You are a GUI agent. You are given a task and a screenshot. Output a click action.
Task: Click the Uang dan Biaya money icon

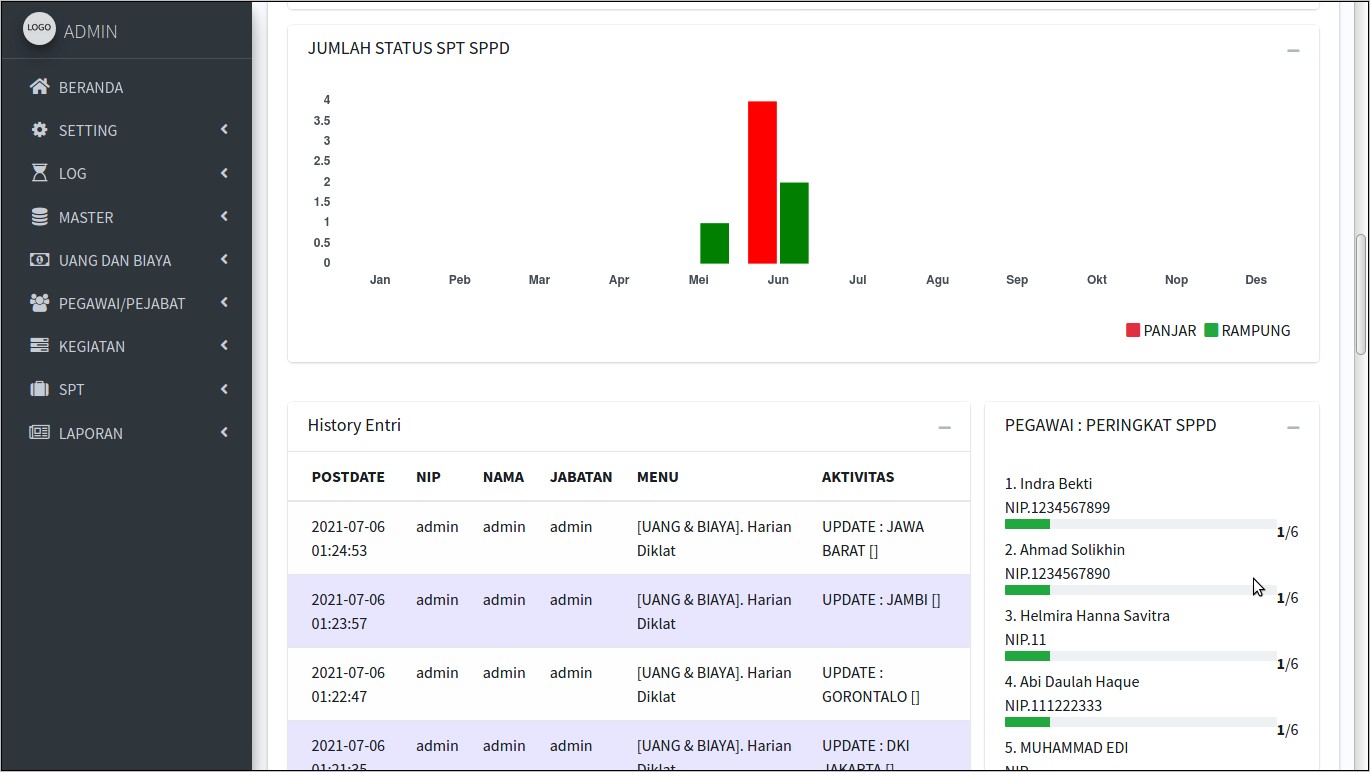[39, 260]
